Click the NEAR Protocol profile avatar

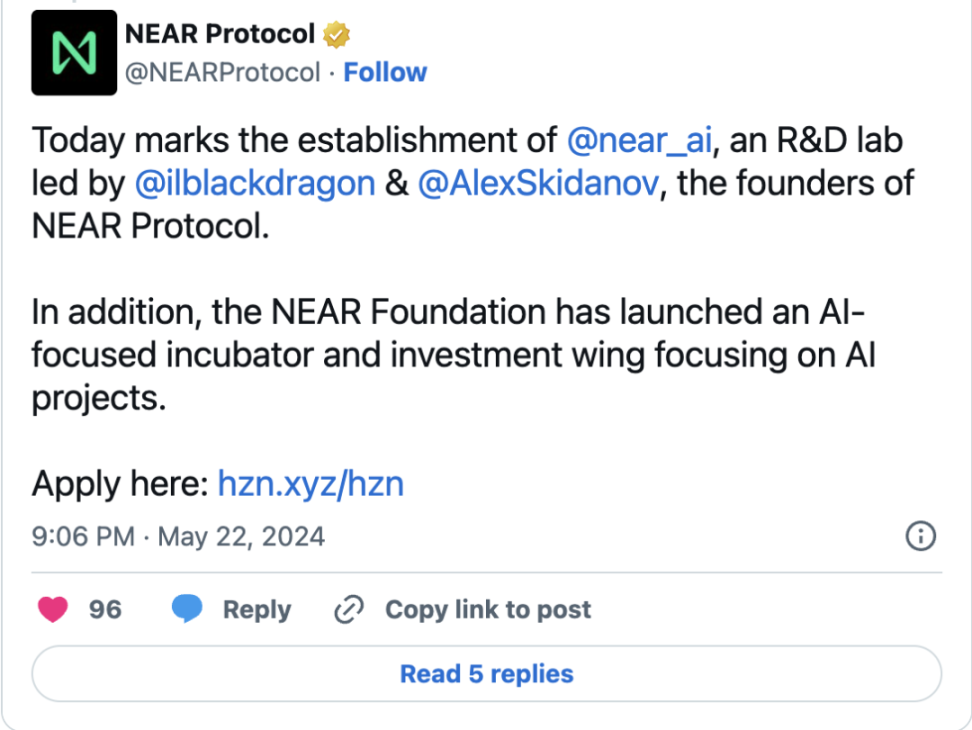[75, 51]
